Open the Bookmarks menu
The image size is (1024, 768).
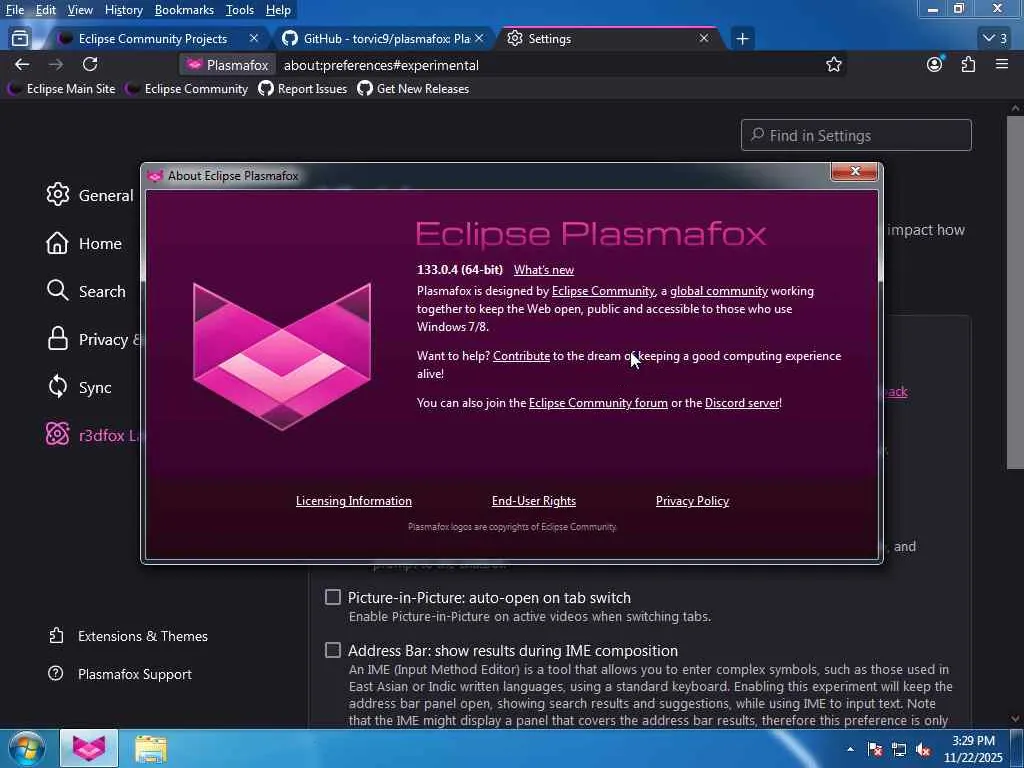[x=184, y=10]
